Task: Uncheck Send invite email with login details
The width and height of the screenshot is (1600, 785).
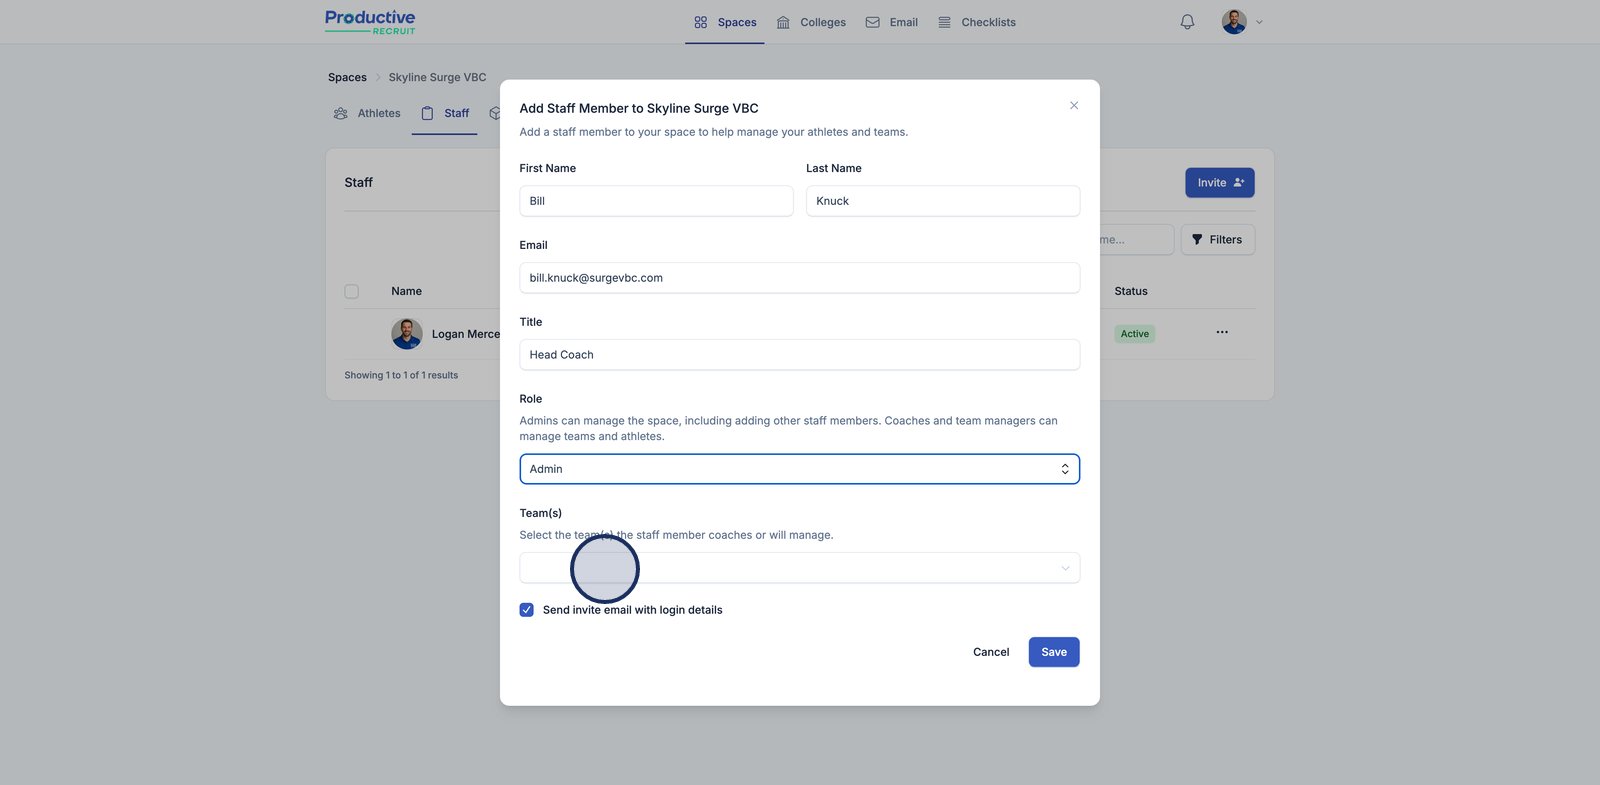Action: pyautogui.click(x=527, y=610)
